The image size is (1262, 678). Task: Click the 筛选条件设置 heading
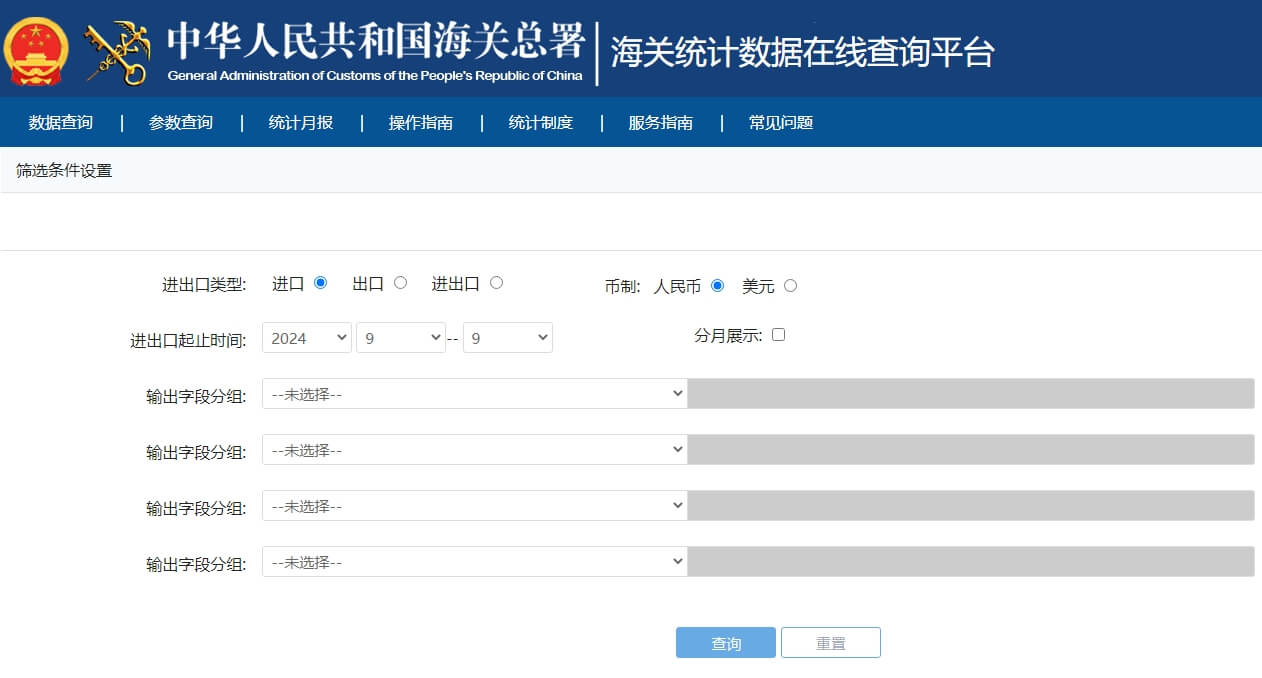(64, 171)
